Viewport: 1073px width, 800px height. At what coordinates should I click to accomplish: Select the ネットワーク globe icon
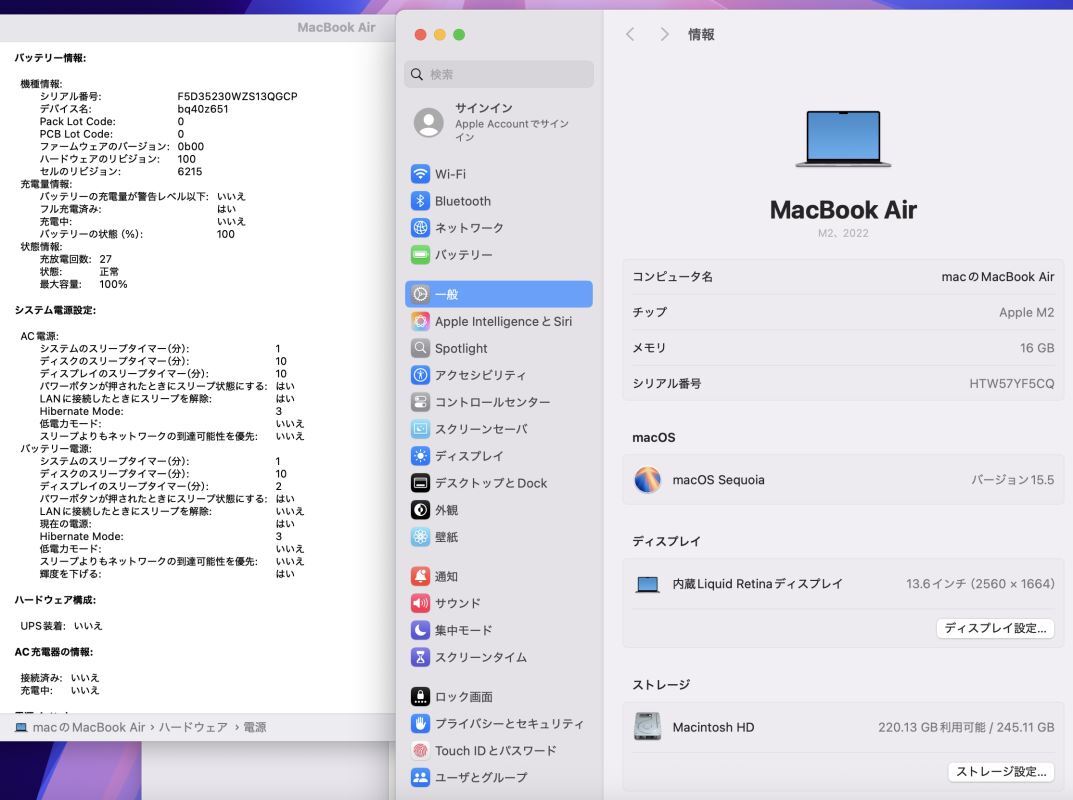420,228
